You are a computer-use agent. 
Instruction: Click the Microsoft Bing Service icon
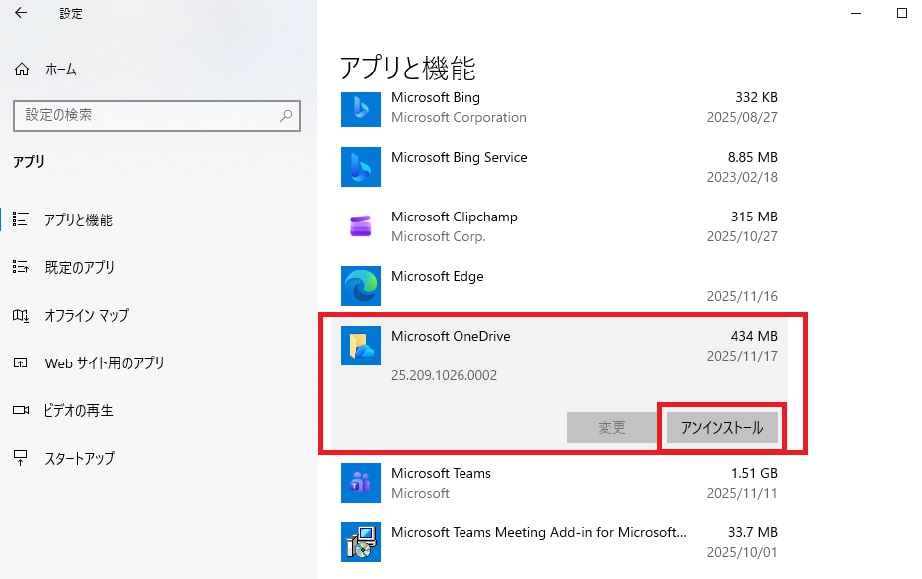[360, 167]
